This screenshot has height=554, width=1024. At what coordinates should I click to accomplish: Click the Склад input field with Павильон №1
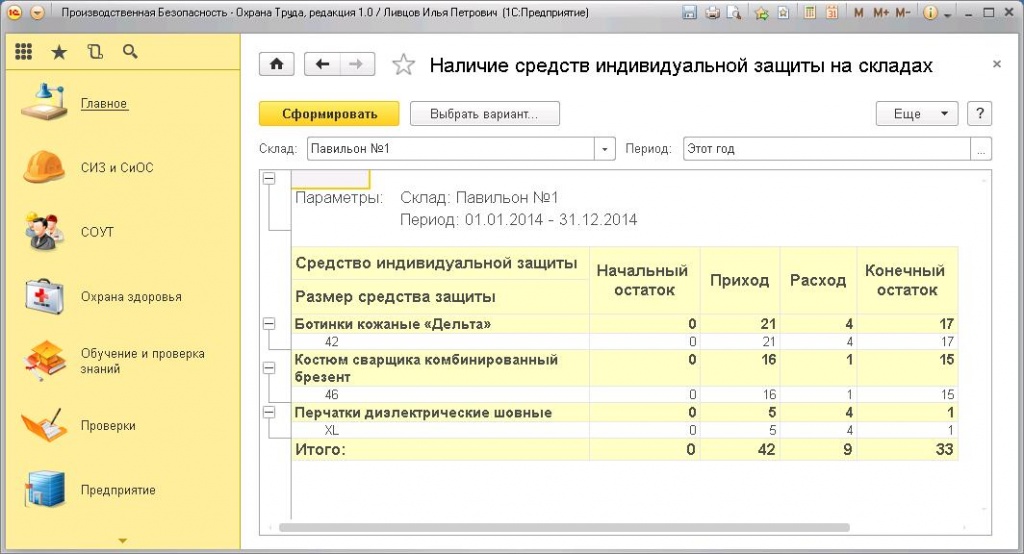[451, 148]
